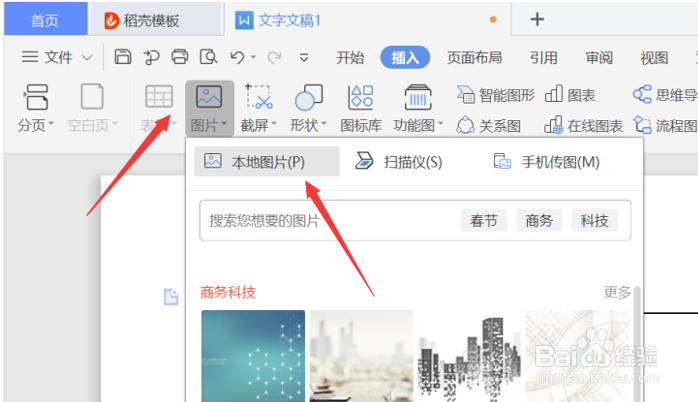Expand the 空白页 dropdown arrow

[x=115, y=123]
